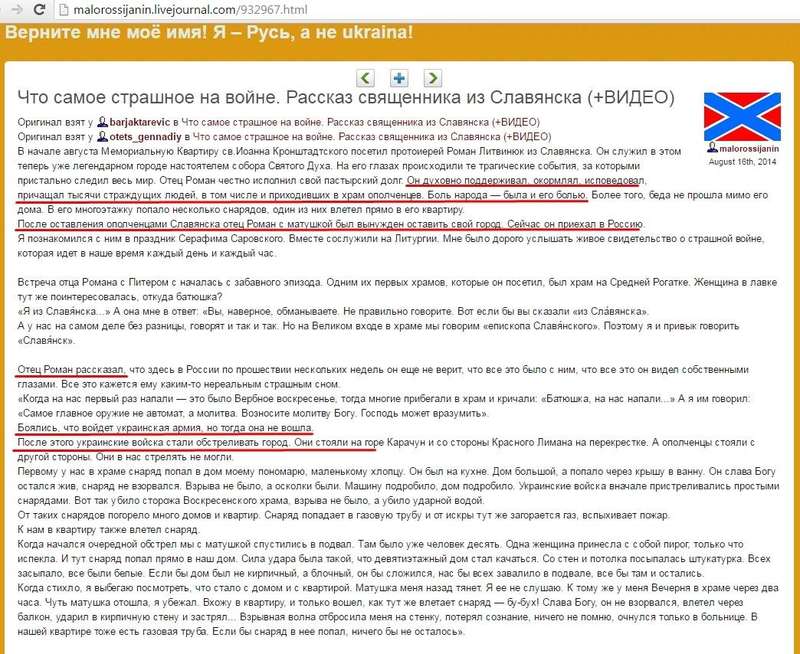Click the page info icon in address bar
Screen dimensions: 800x654
click(x=65, y=10)
